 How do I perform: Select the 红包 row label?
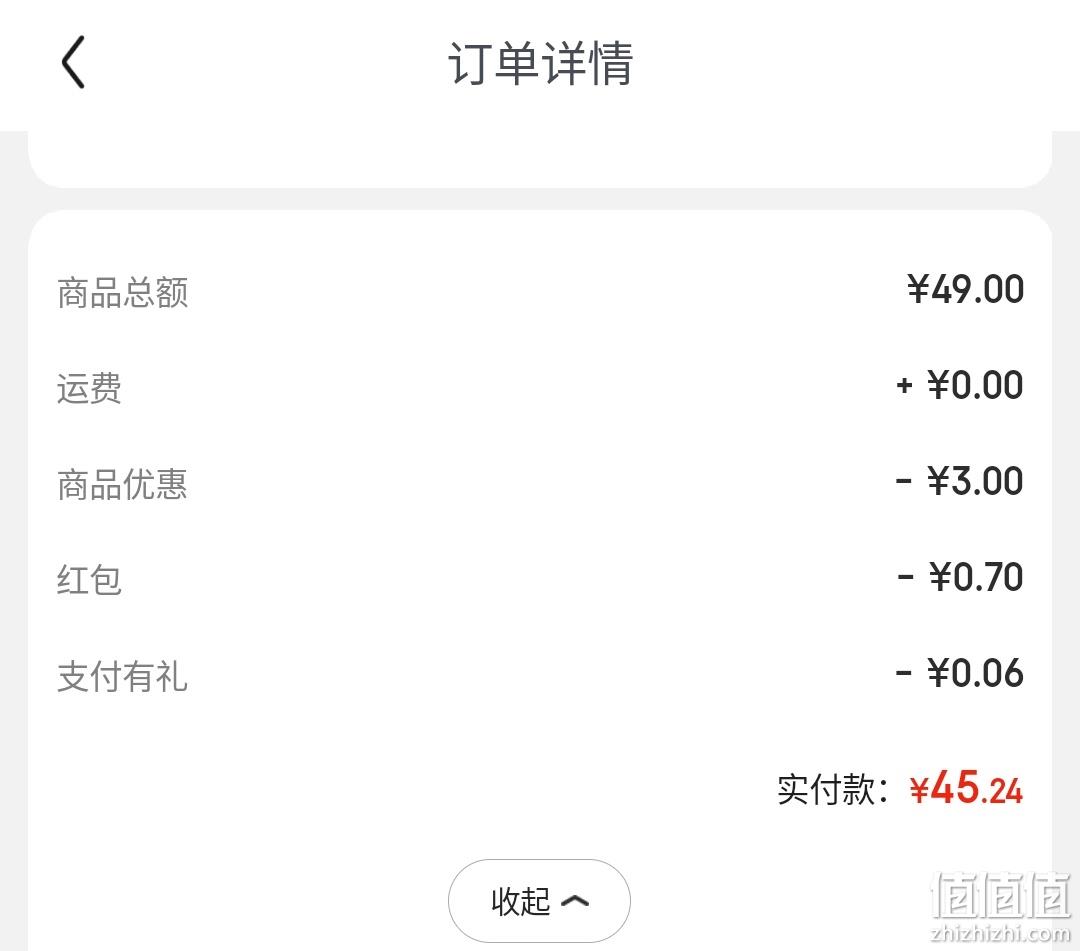[x=90, y=580]
